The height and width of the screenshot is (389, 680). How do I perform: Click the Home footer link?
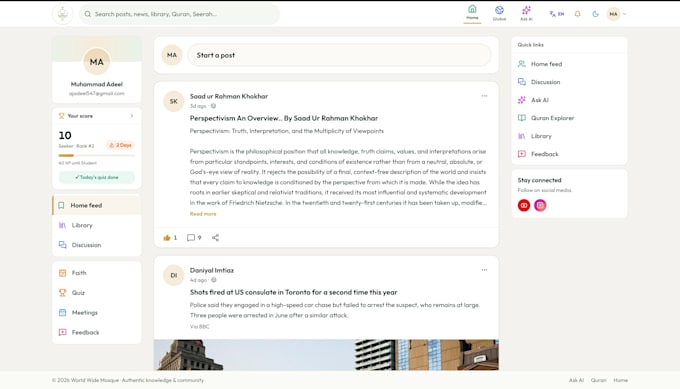click(x=621, y=380)
